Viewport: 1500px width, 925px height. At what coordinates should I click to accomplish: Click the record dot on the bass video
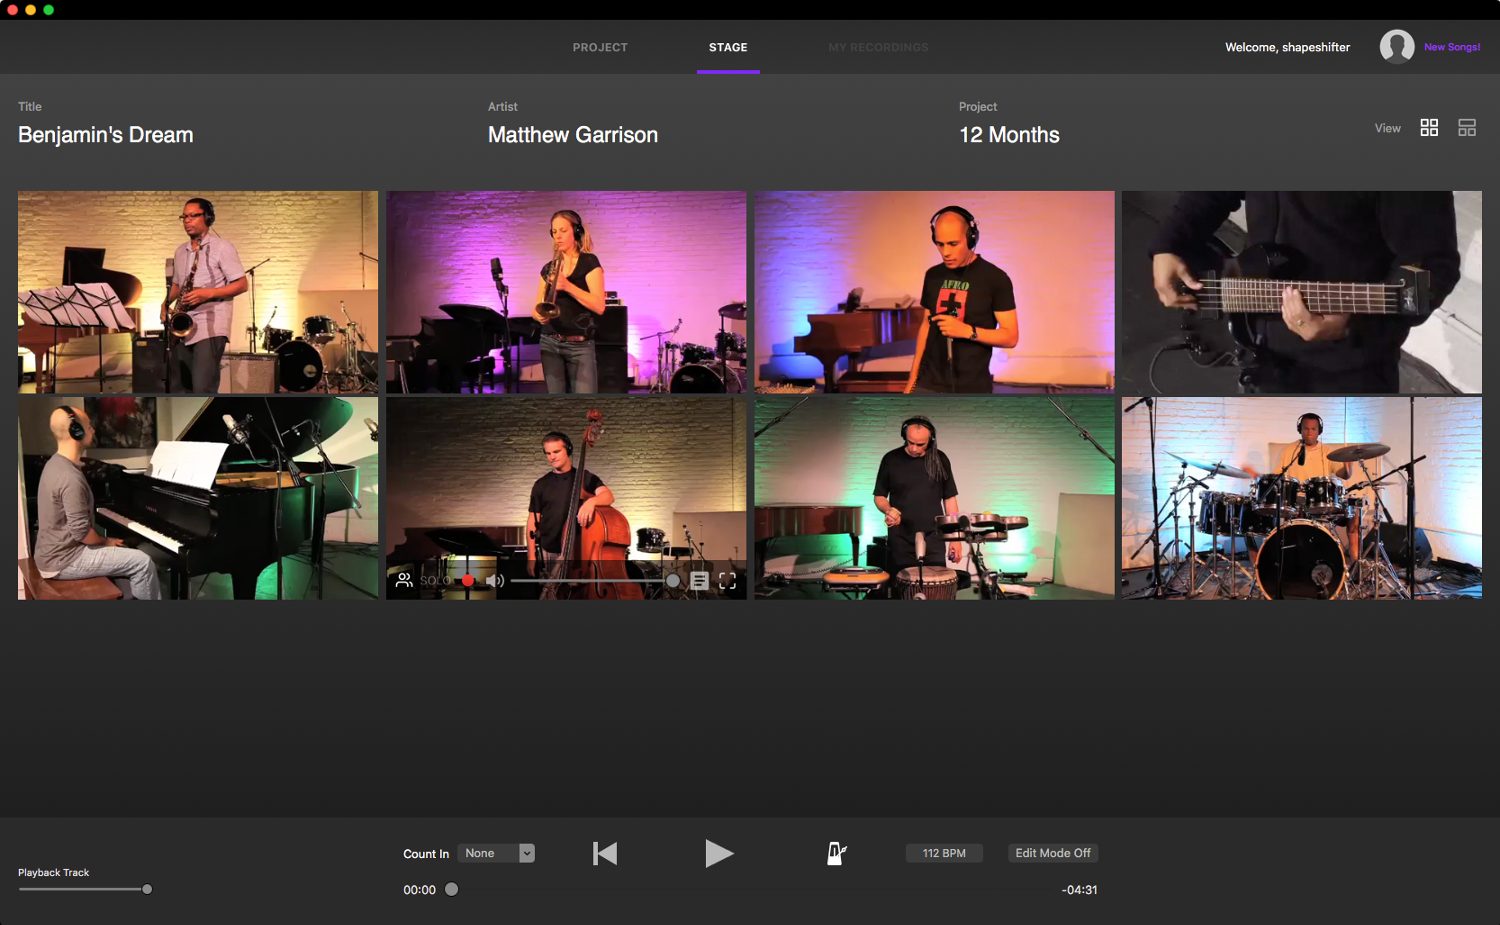[467, 580]
